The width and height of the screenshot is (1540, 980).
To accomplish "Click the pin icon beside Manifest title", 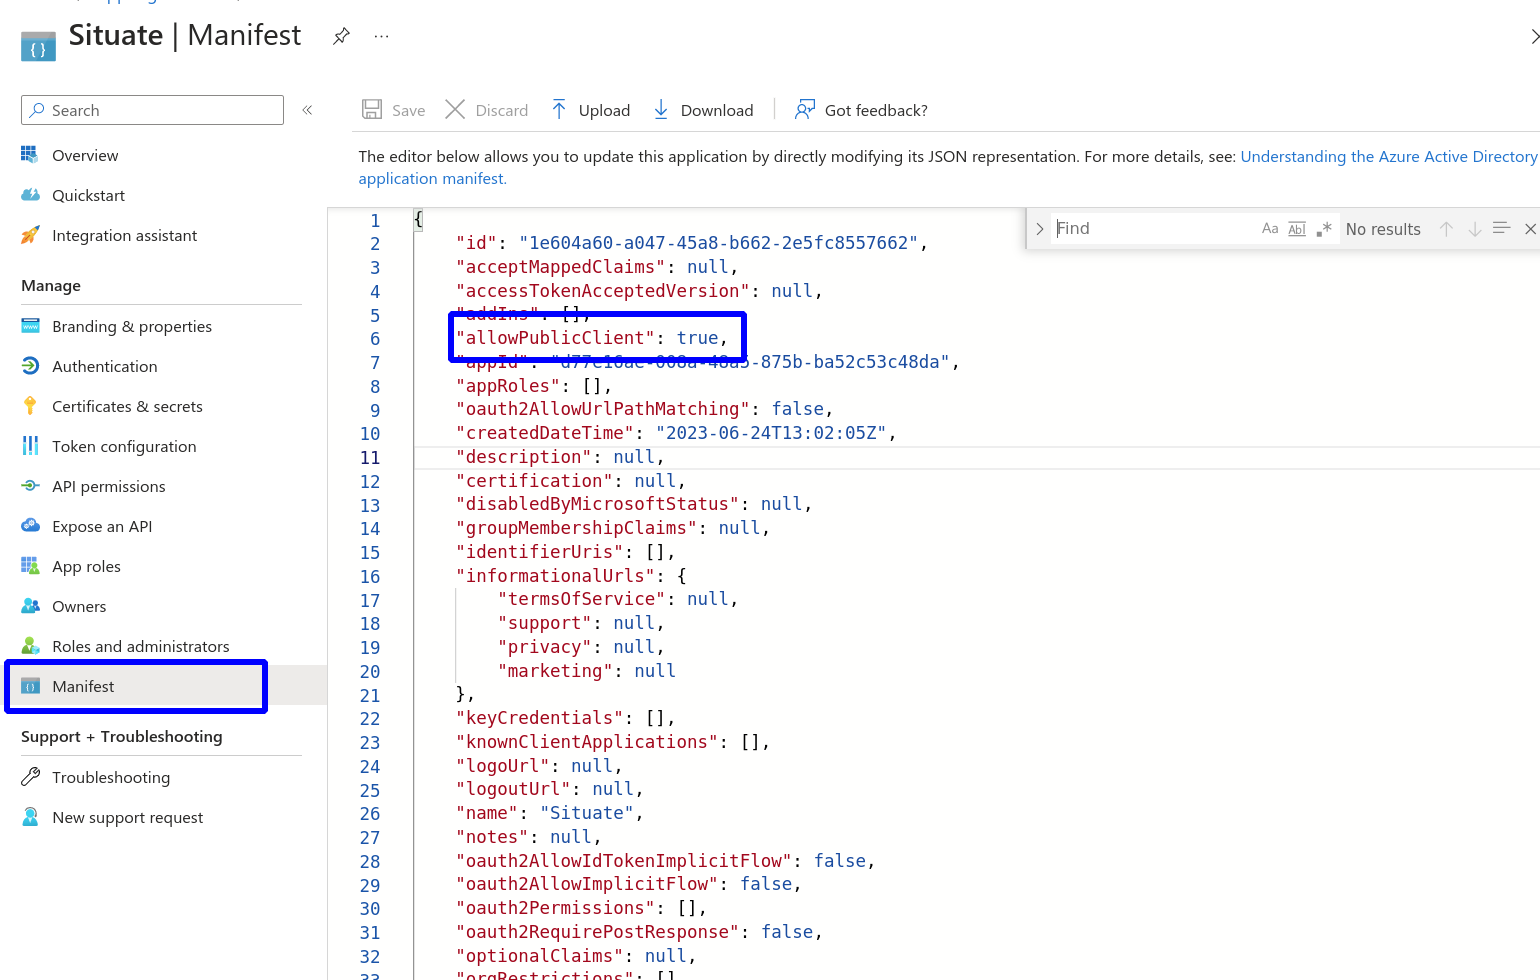I will pos(341,36).
